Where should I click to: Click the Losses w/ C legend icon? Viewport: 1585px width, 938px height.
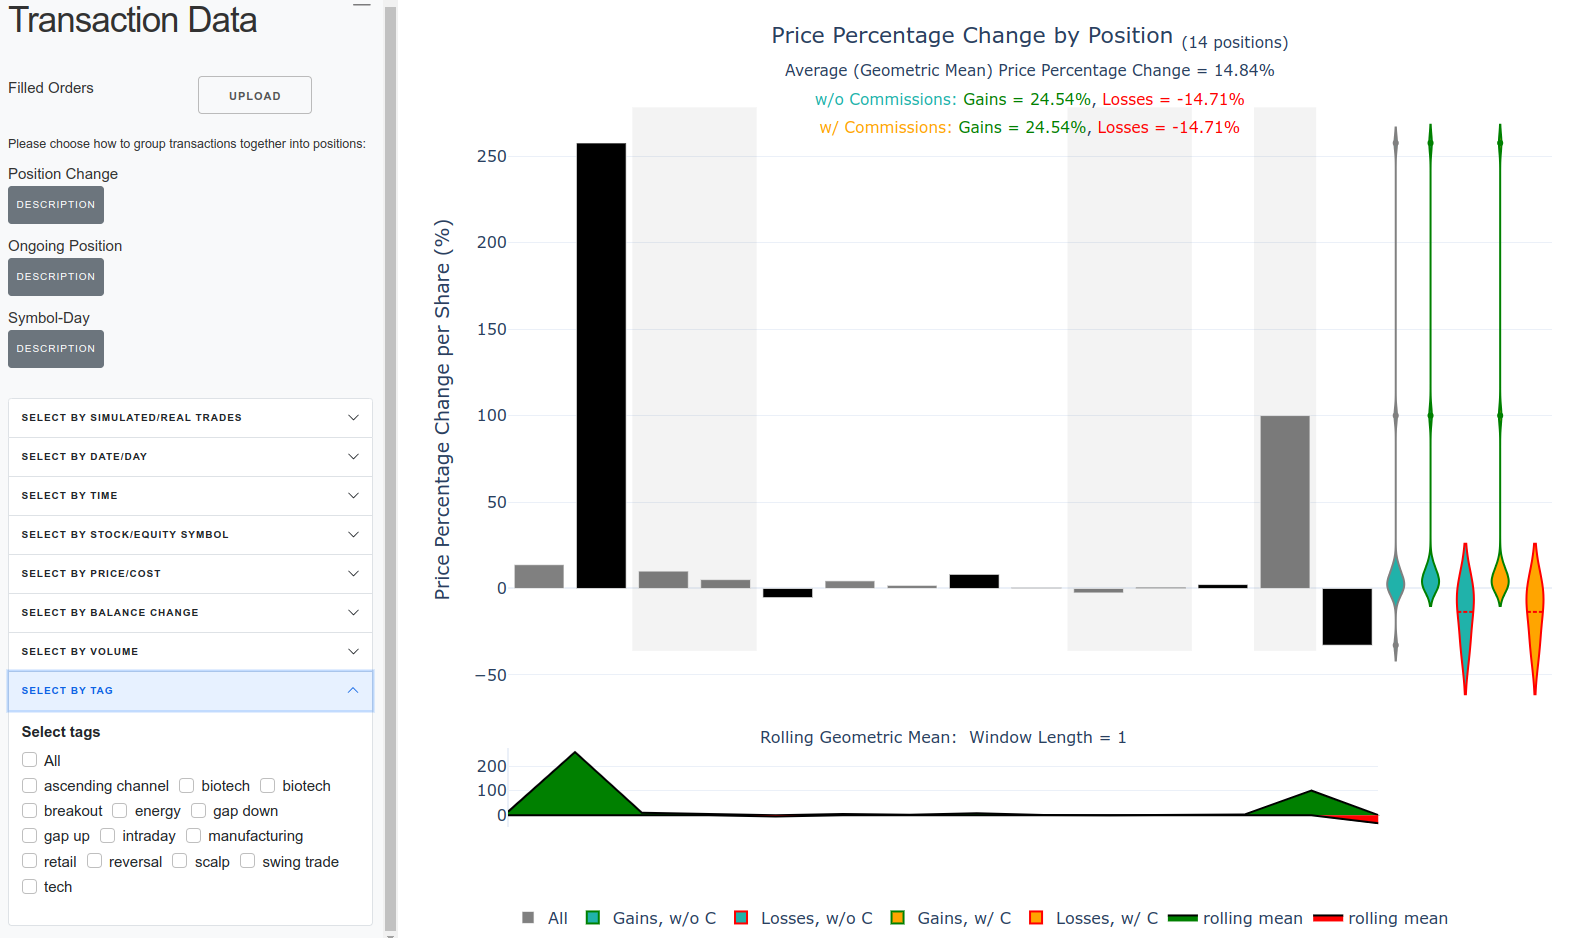coord(1036,918)
